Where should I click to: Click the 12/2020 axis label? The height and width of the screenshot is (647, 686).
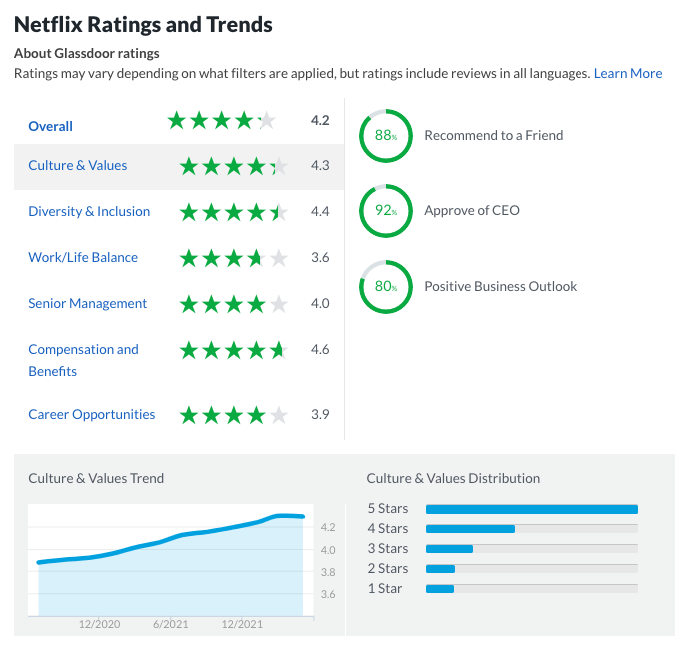(x=99, y=624)
